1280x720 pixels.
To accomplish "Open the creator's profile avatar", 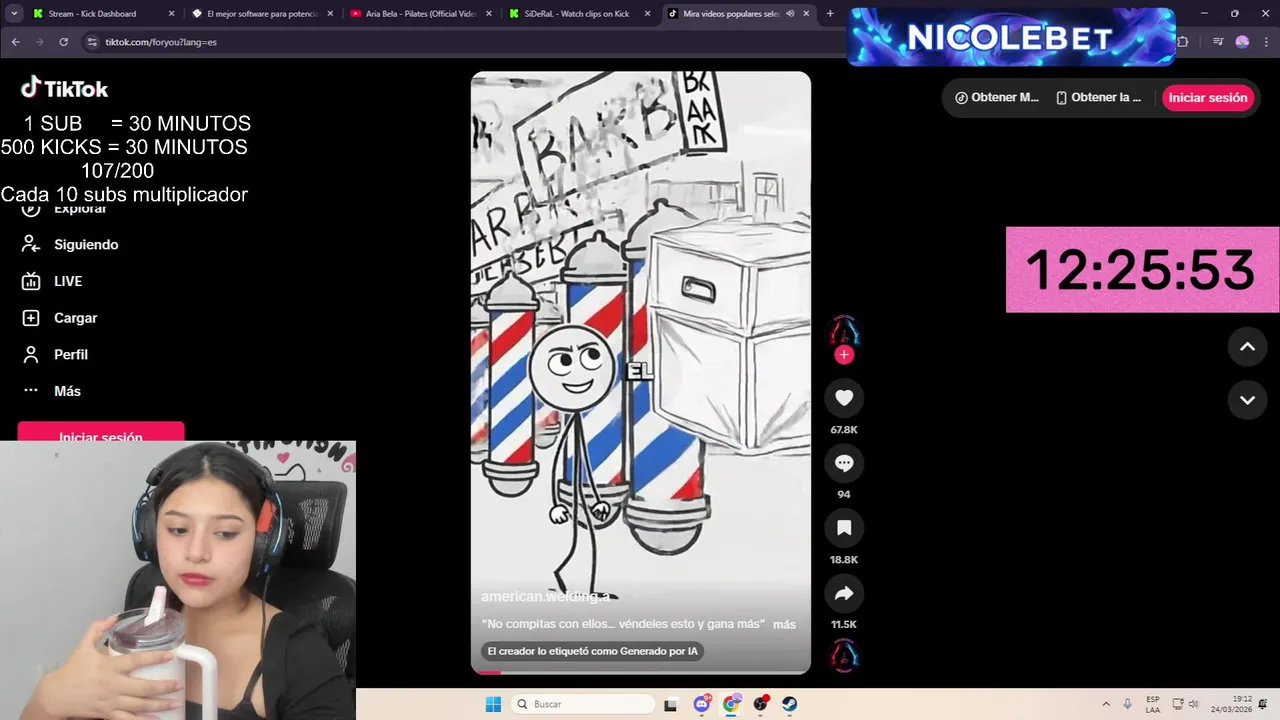I will point(844,332).
